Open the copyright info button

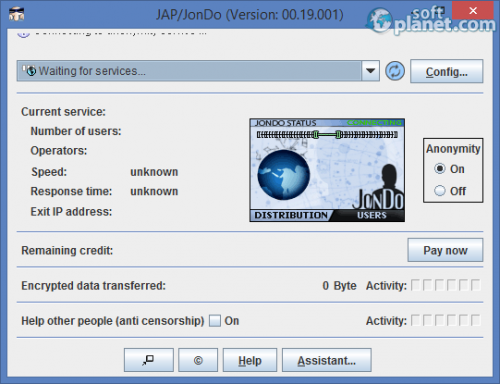198,360
